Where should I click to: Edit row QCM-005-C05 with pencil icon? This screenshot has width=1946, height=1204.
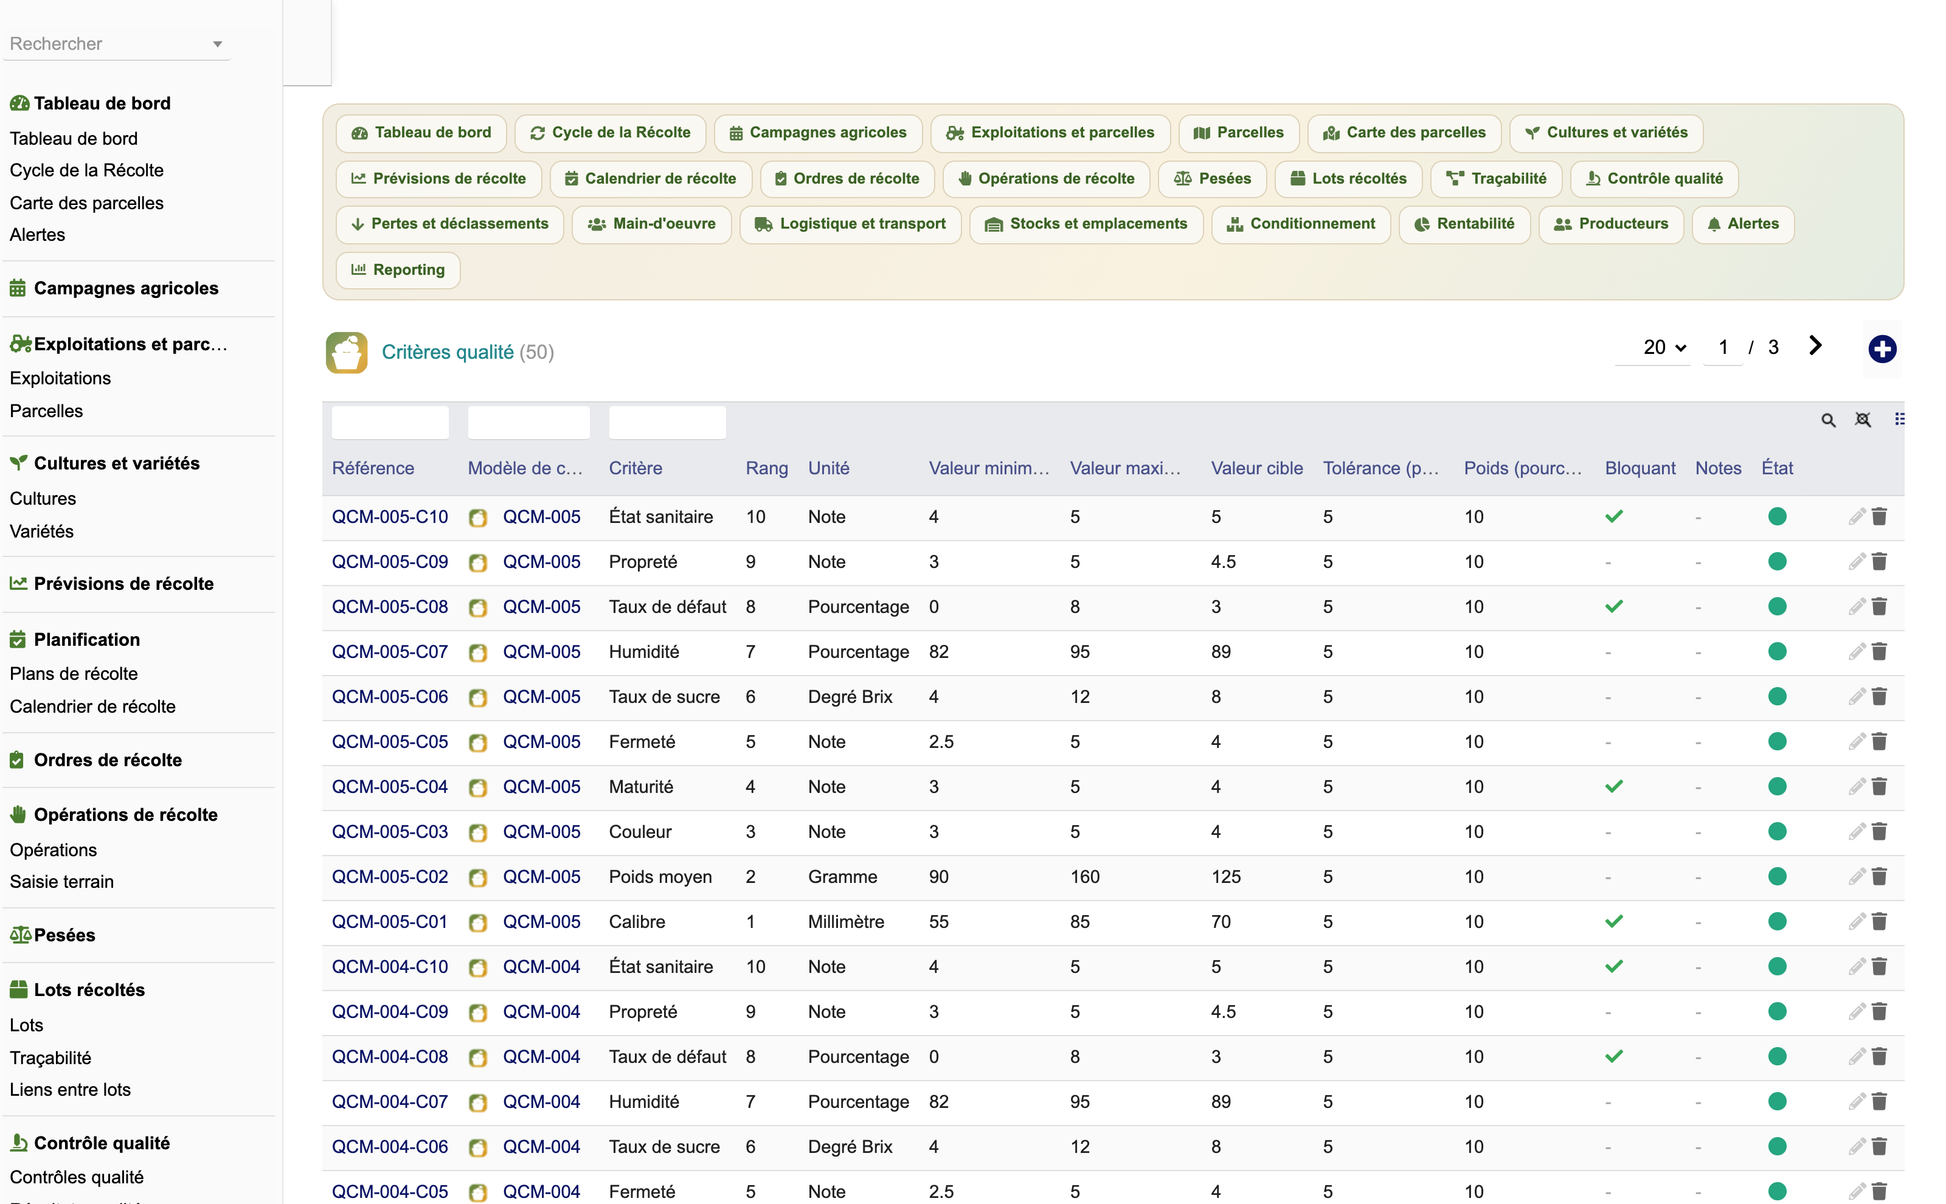coord(1856,742)
